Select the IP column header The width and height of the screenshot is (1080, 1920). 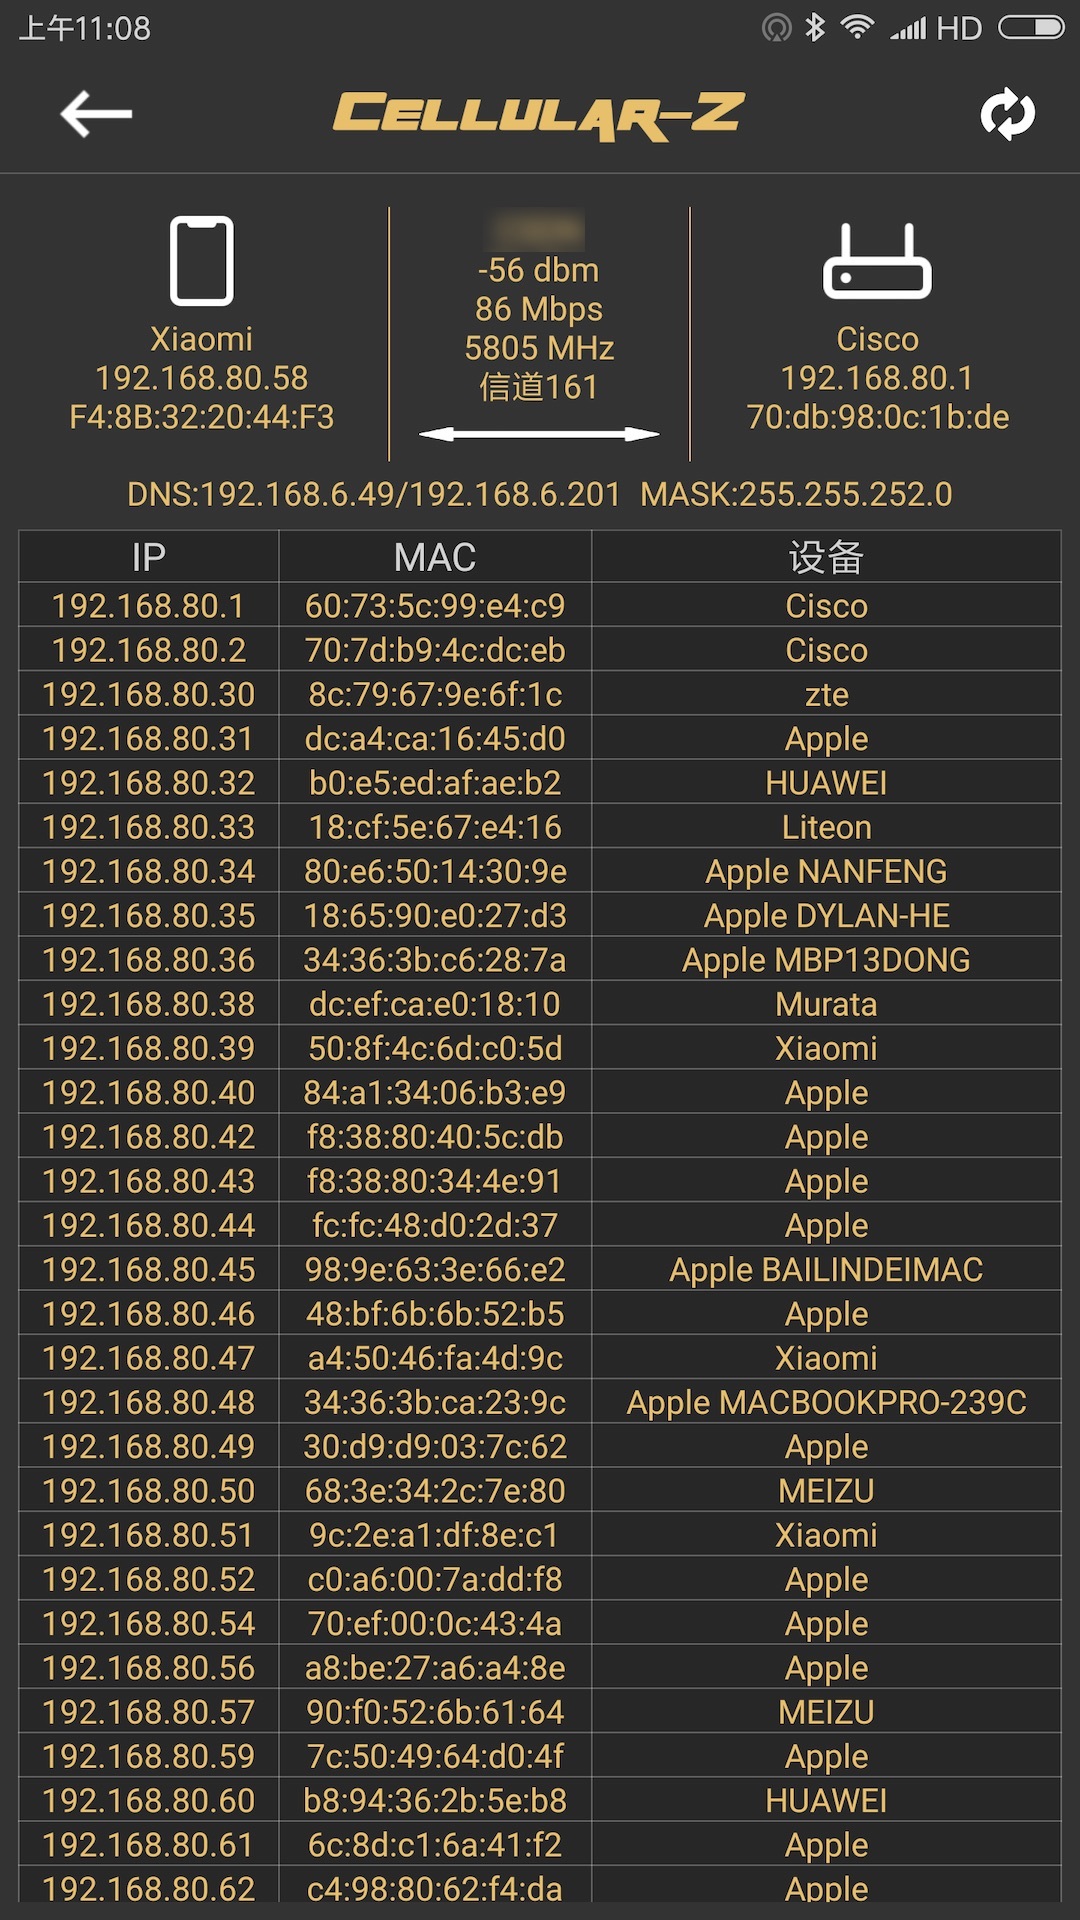click(149, 557)
